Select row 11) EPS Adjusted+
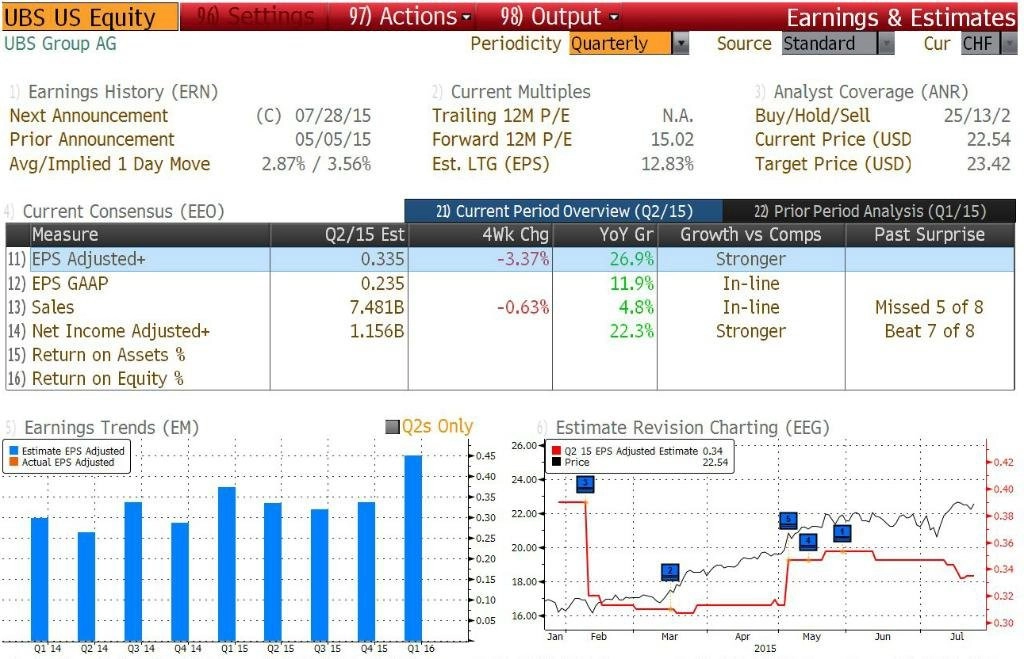Viewport: 1024px width, 659px height. click(510, 259)
